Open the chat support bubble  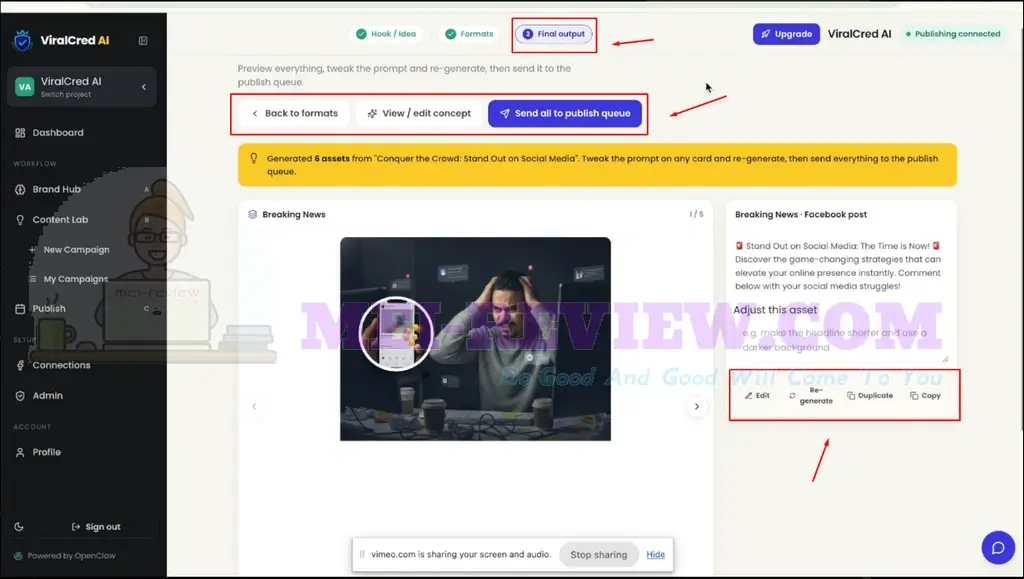click(998, 548)
